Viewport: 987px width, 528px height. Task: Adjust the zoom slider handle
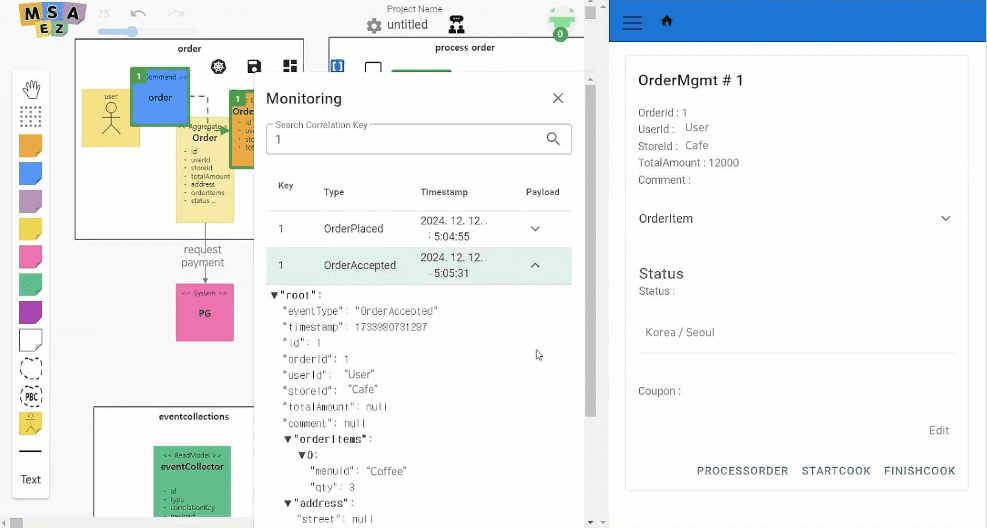tap(132, 32)
